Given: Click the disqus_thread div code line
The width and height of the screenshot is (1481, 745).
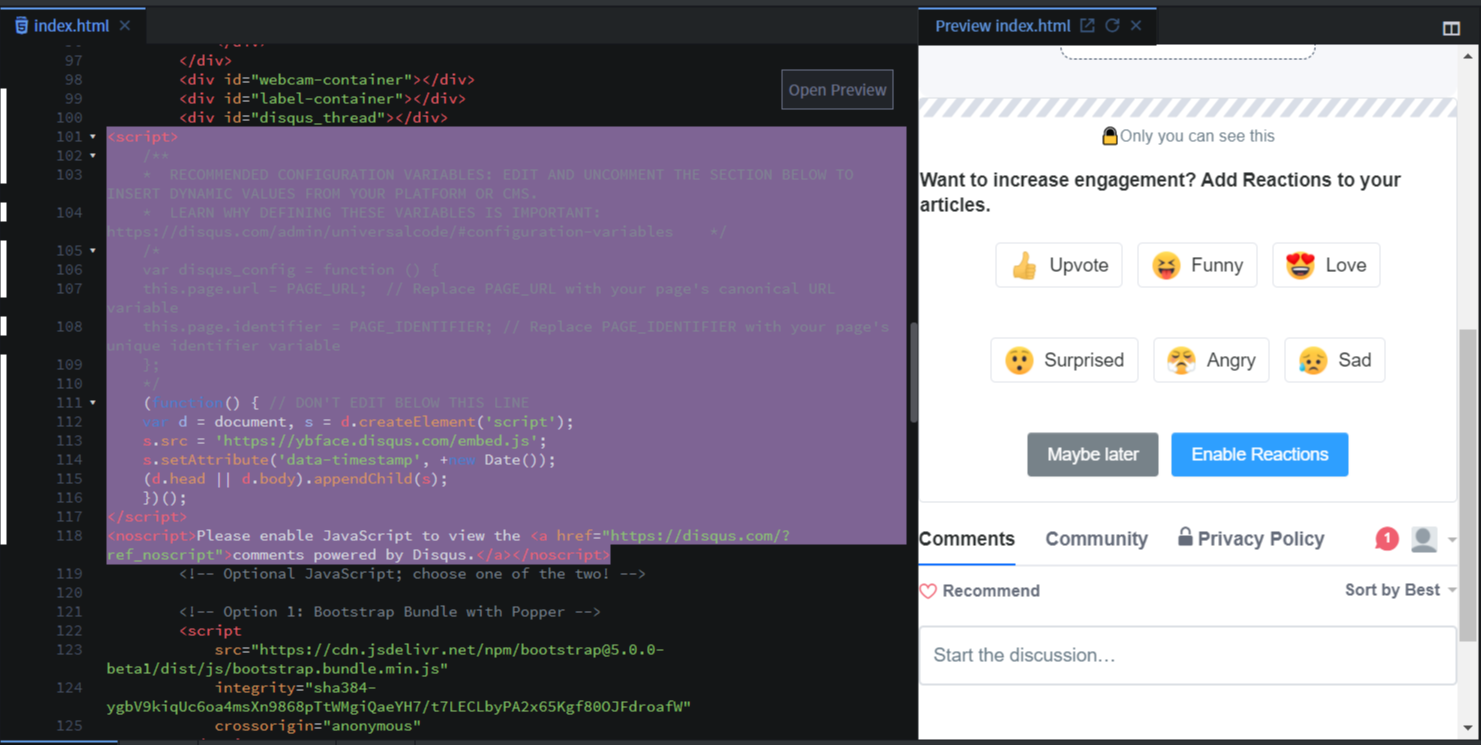Looking at the screenshot, I should [x=313, y=118].
